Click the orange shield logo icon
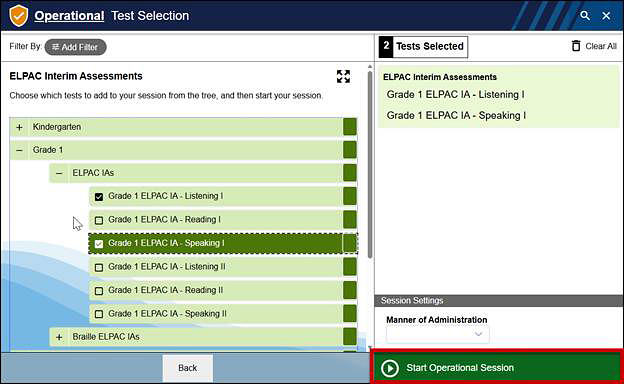624x384 pixels. 19,16
